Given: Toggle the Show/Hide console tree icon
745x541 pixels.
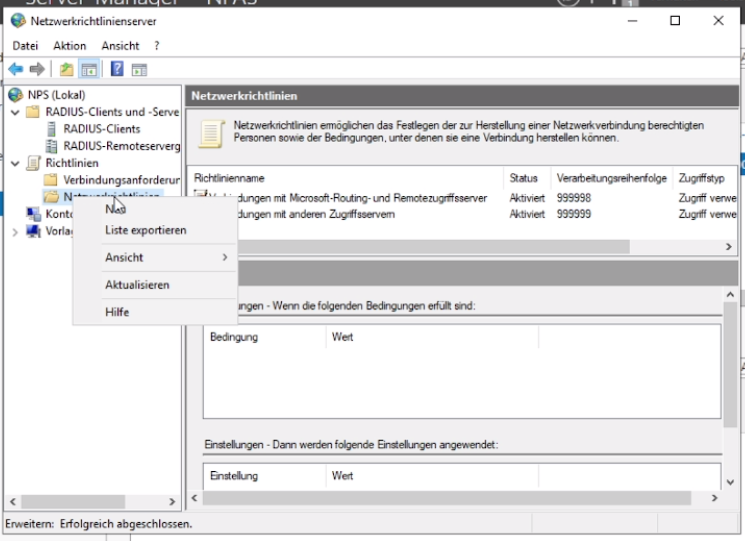Looking at the screenshot, I should pos(89,69).
